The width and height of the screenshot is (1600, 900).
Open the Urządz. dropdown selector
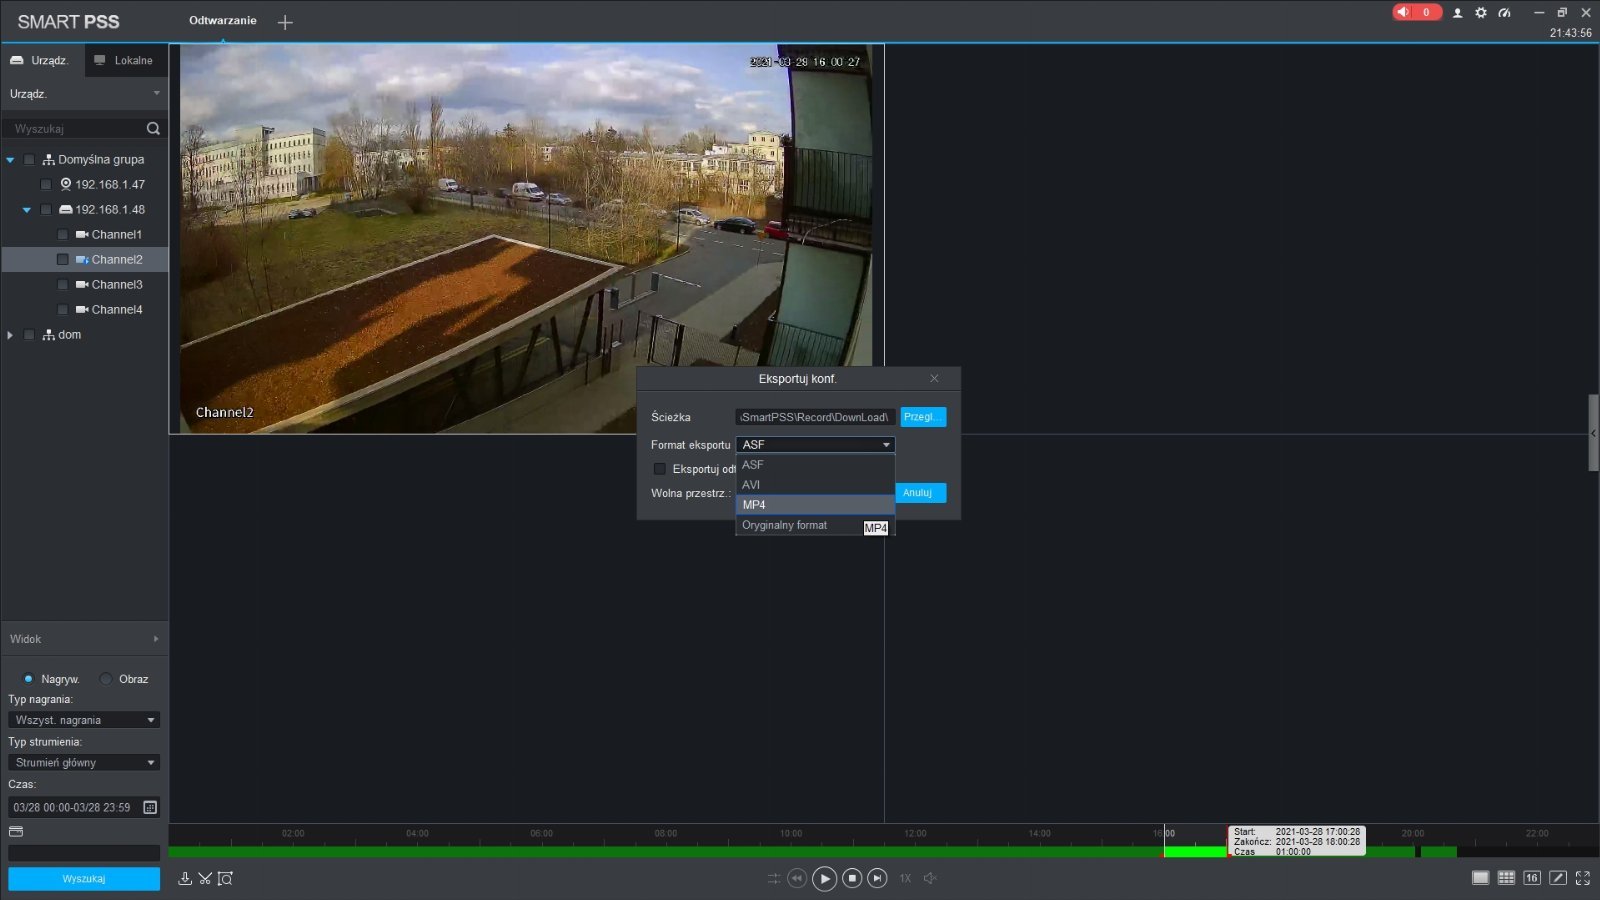click(84, 94)
